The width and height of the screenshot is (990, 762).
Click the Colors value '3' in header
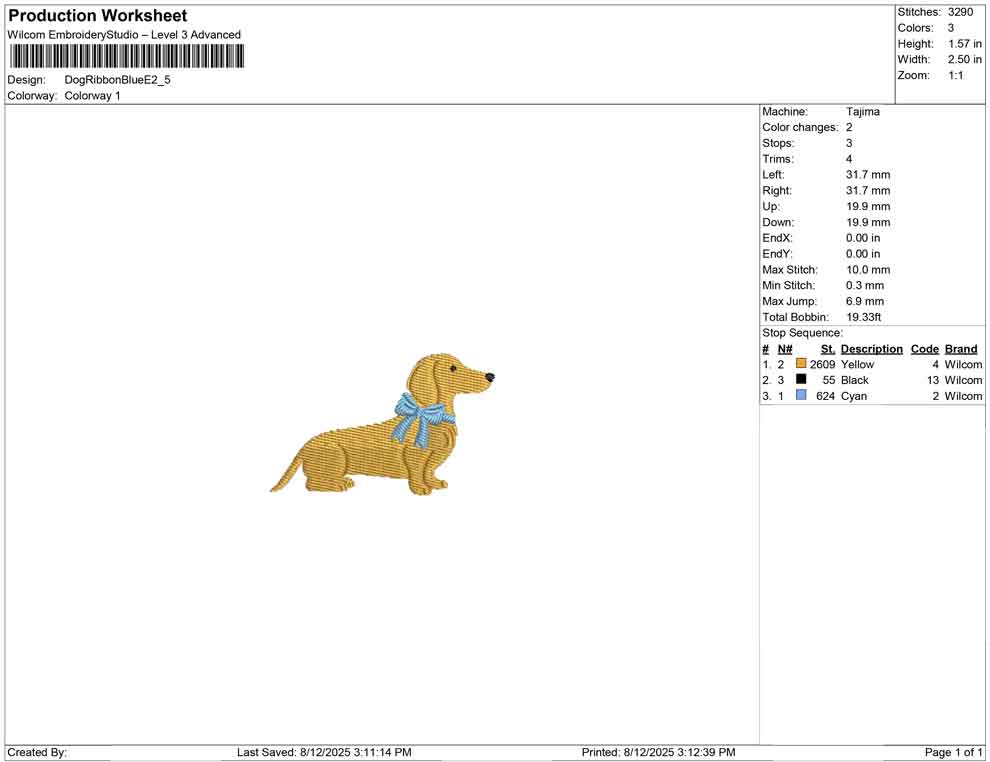pos(951,28)
